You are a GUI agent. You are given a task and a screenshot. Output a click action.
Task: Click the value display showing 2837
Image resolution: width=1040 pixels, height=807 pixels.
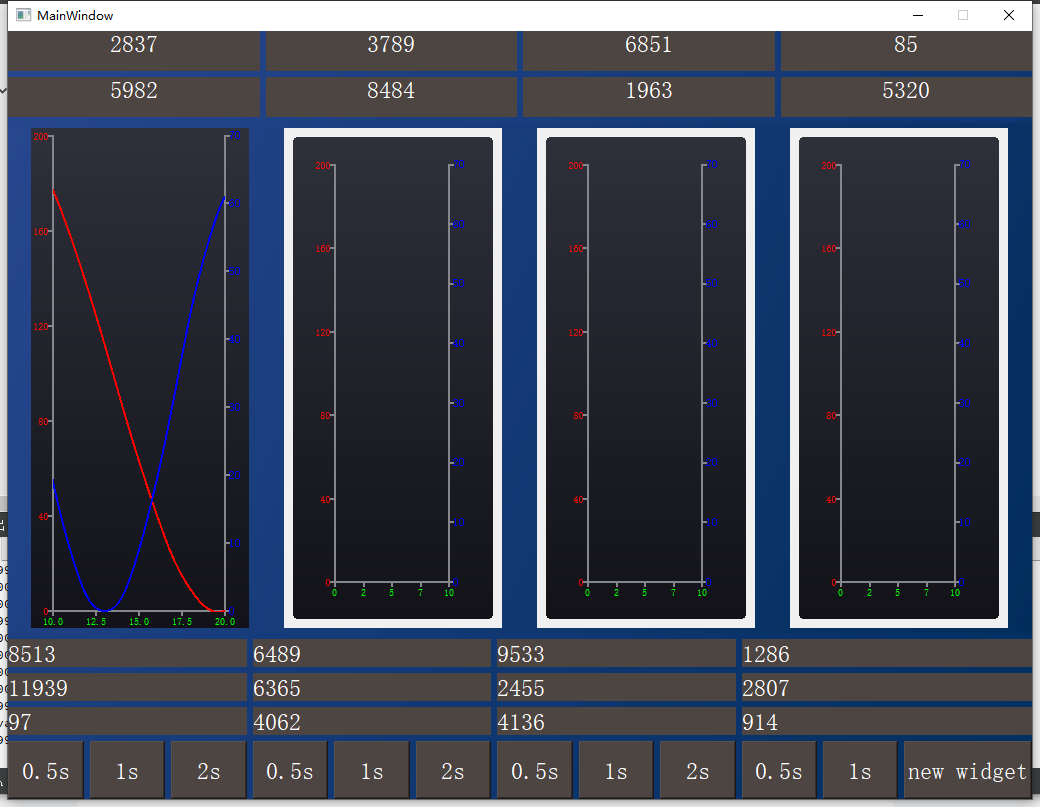point(134,44)
